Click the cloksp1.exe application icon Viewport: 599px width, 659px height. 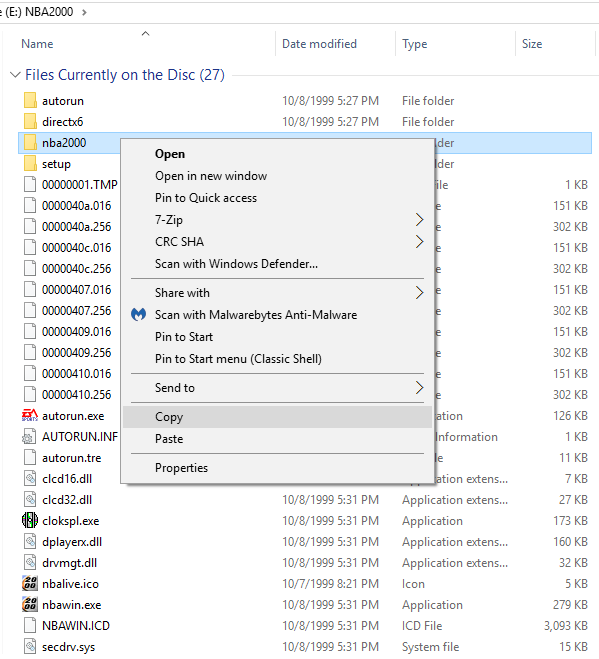pyautogui.click(x=30, y=521)
